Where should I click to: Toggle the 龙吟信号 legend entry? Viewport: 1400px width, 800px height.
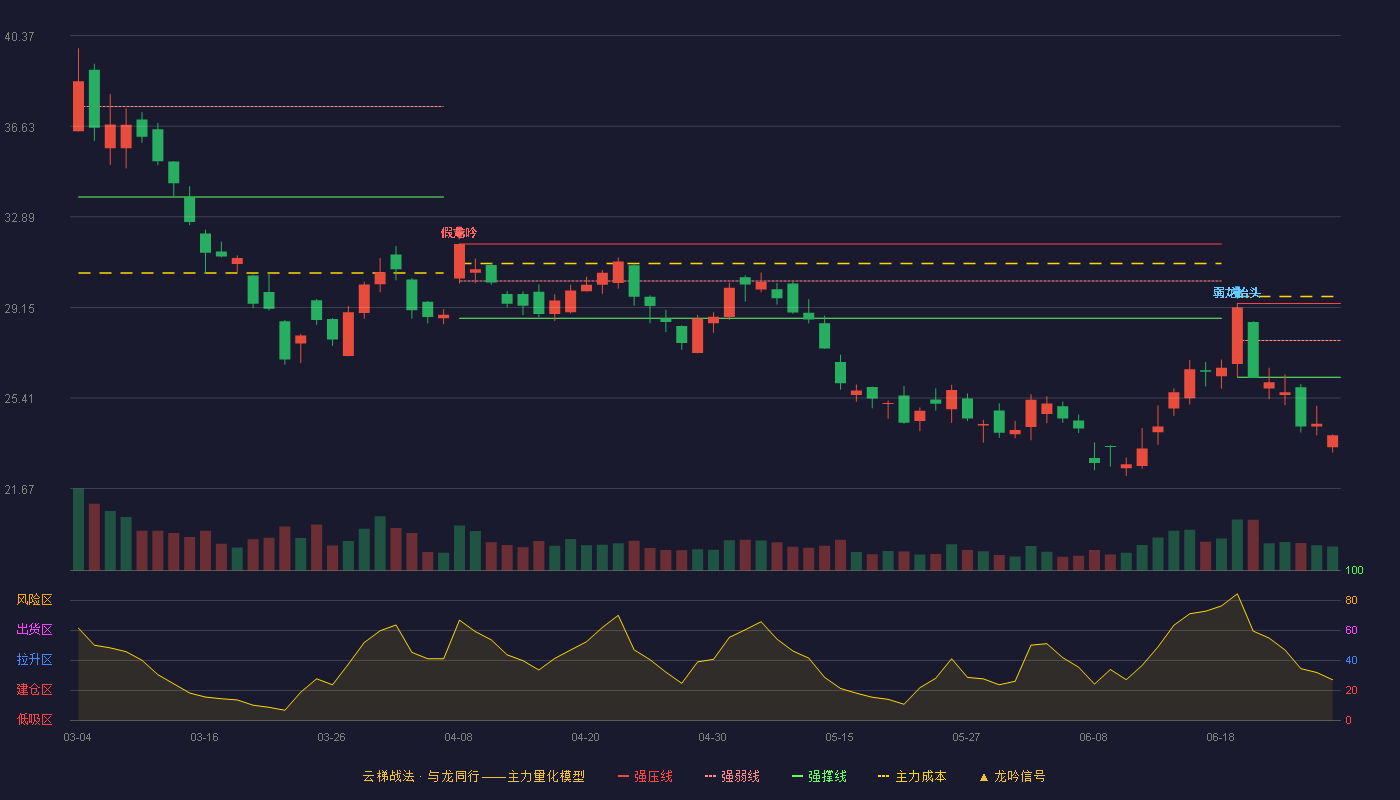pos(1011,776)
